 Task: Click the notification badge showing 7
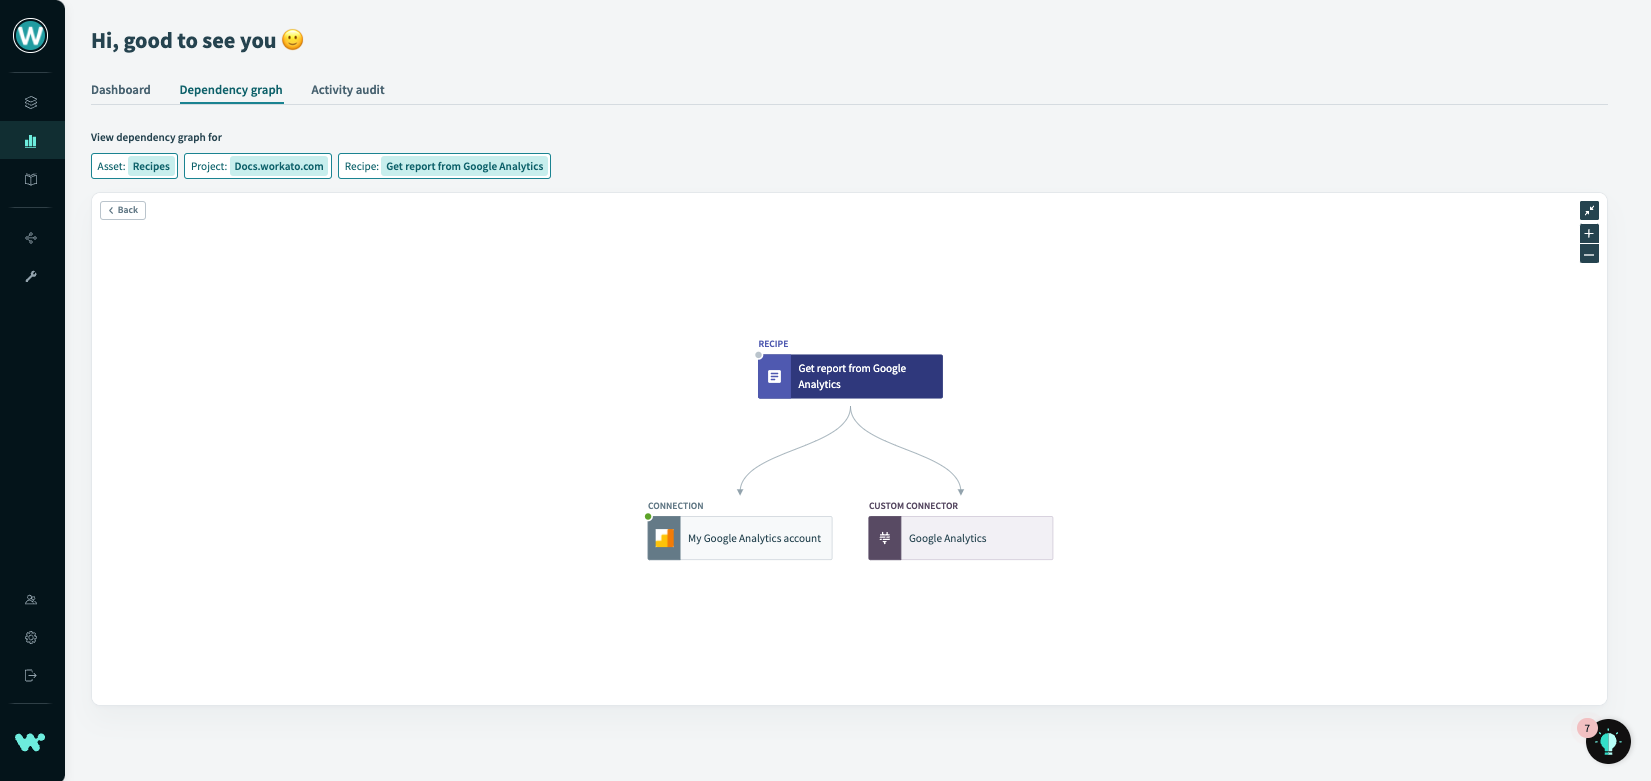1587,728
